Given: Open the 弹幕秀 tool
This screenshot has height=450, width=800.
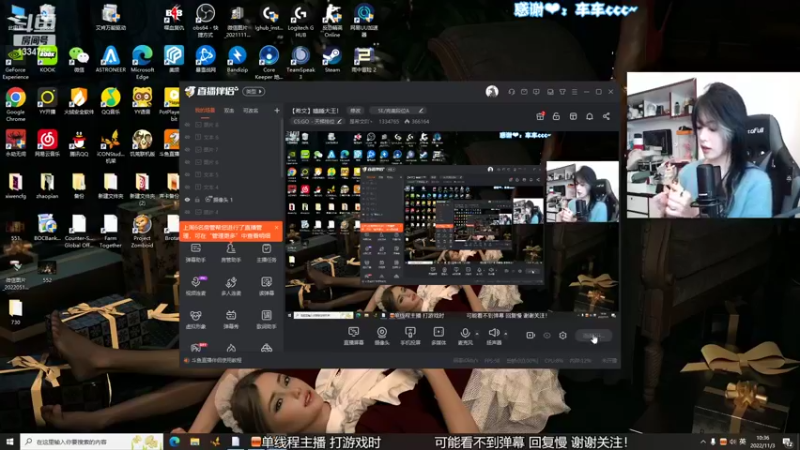Looking at the screenshot, I should pyautogui.click(x=231, y=319).
